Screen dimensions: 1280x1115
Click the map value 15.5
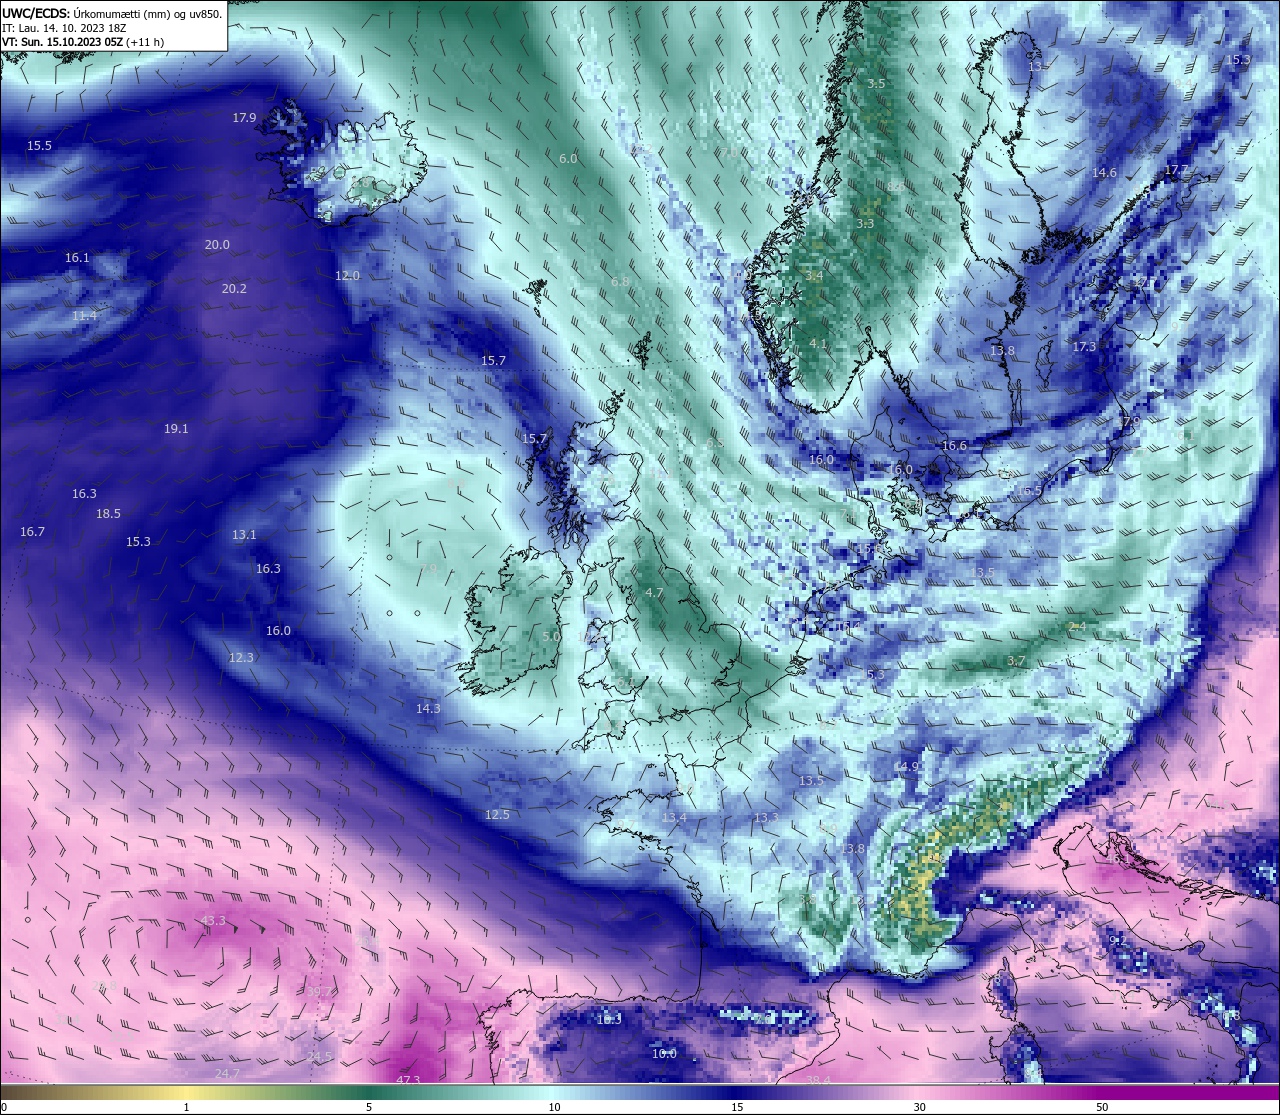click(39, 146)
